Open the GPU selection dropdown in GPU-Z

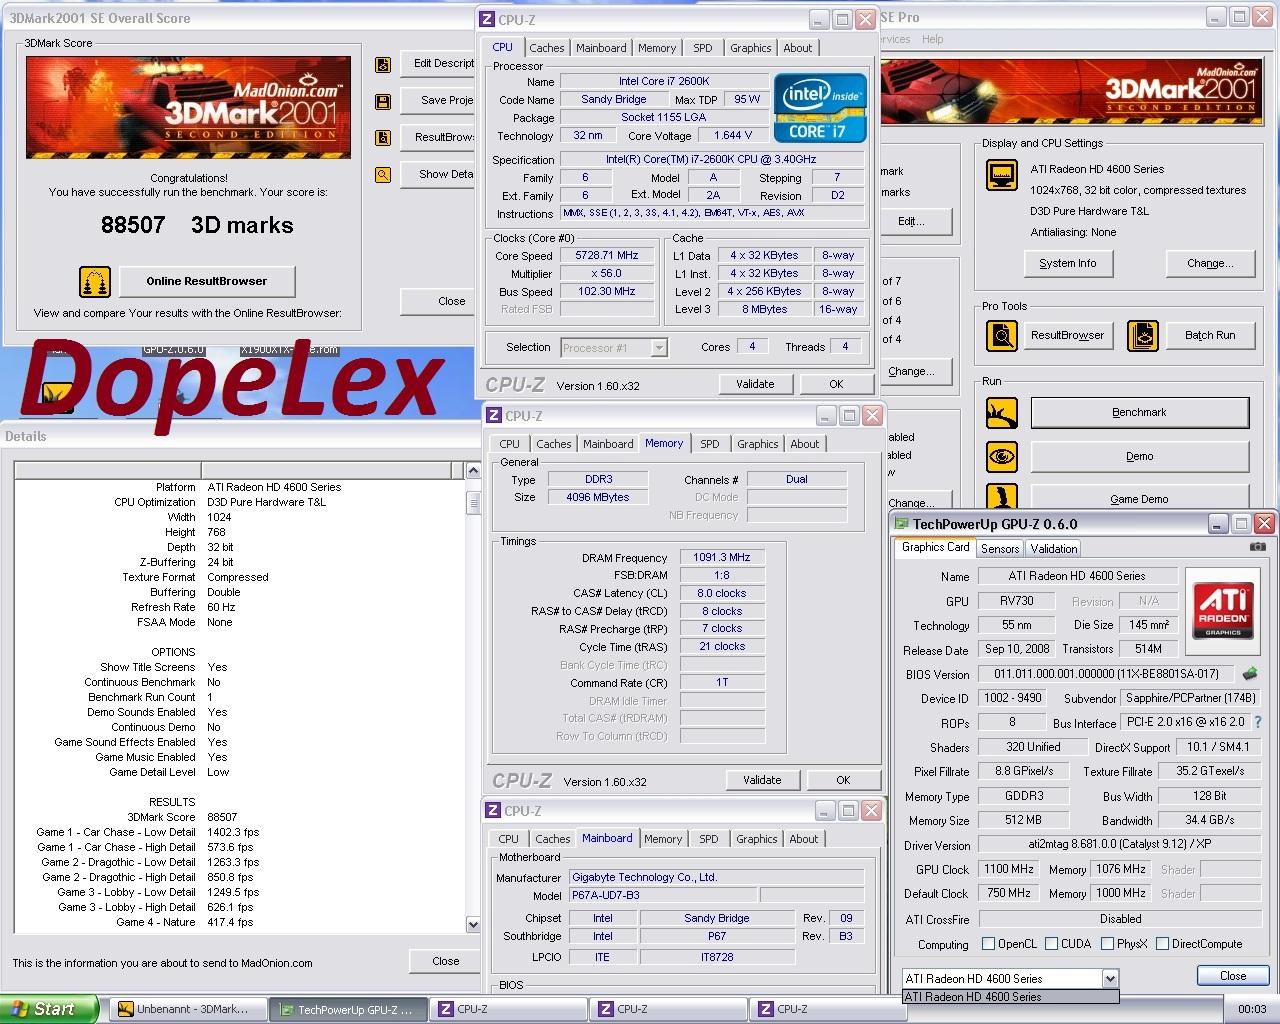tap(1110, 978)
